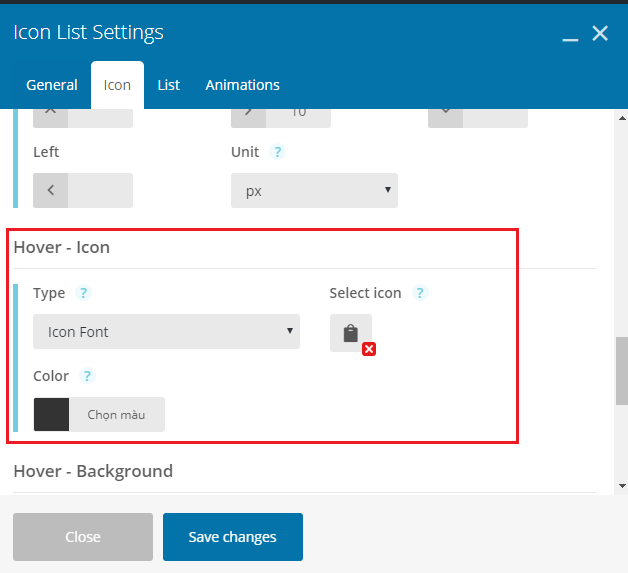628x573 pixels.
Task: Open help tooltip next to Unit label
Action: coord(277,152)
